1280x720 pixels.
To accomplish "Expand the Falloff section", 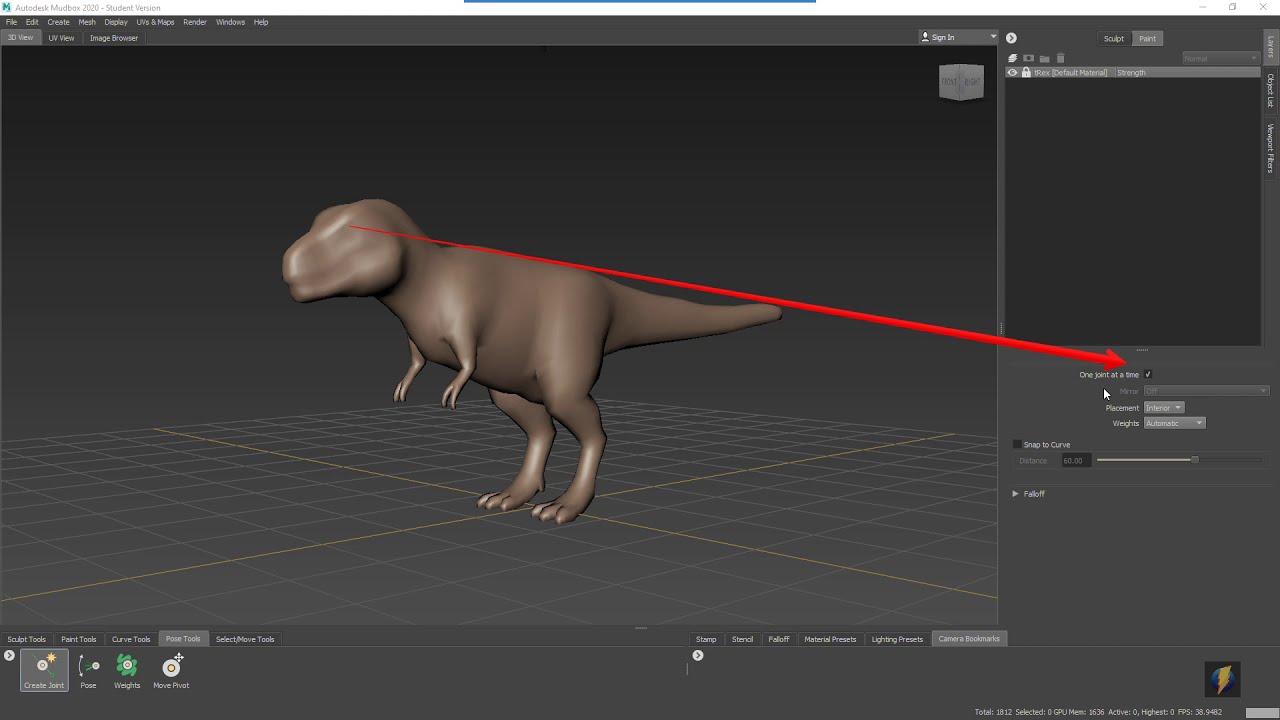I will point(1015,494).
